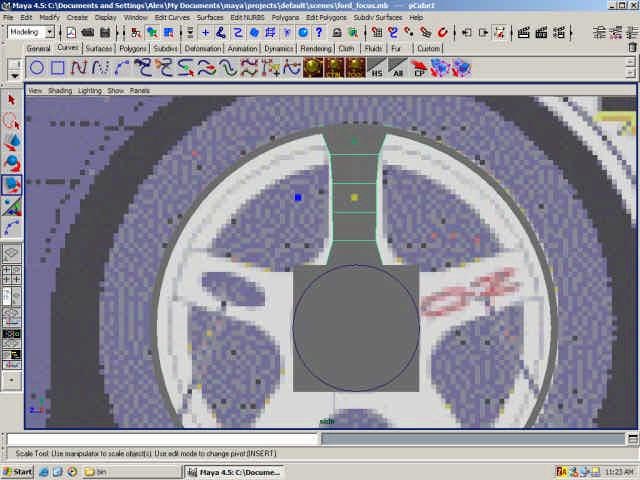Create a NURBS square from shelf
This screenshot has width=640, height=480.
(x=59, y=68)
